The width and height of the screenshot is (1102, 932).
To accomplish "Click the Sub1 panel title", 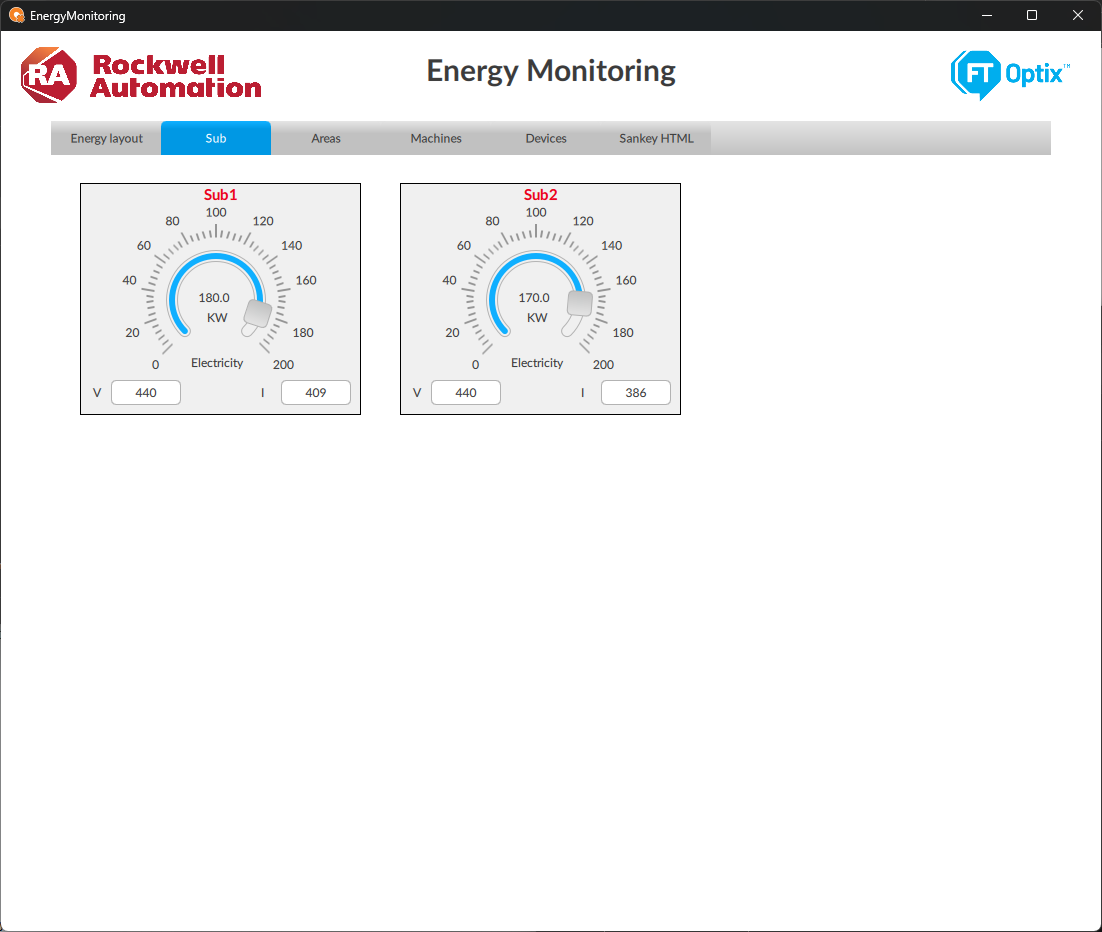I will (x=220, y=195).
